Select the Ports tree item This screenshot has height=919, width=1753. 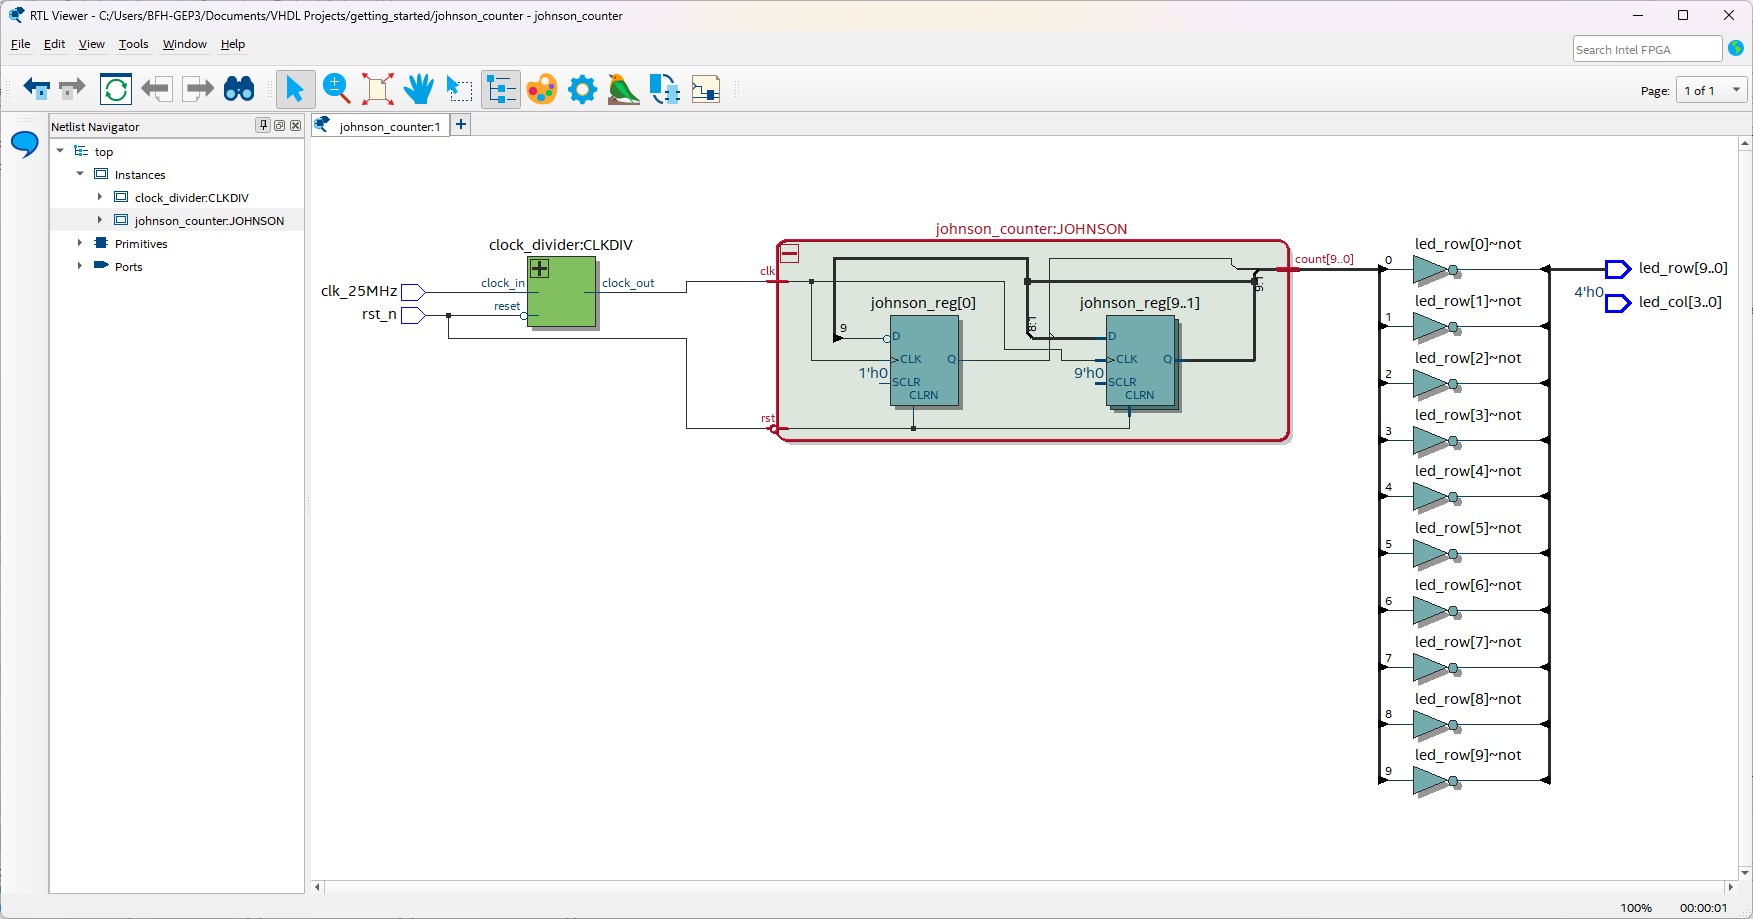pos(128,267)
